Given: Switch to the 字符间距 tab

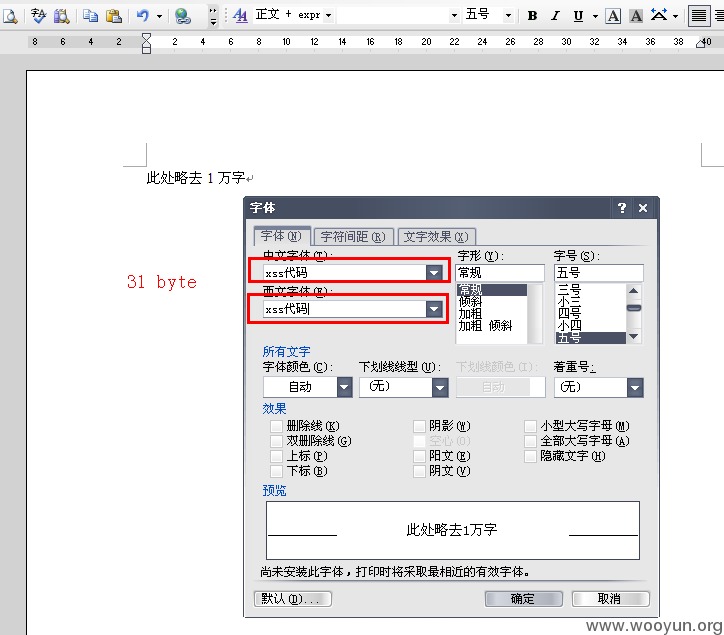Looking at the screenshot, I should pyautogui.click(x=353, y=237).
